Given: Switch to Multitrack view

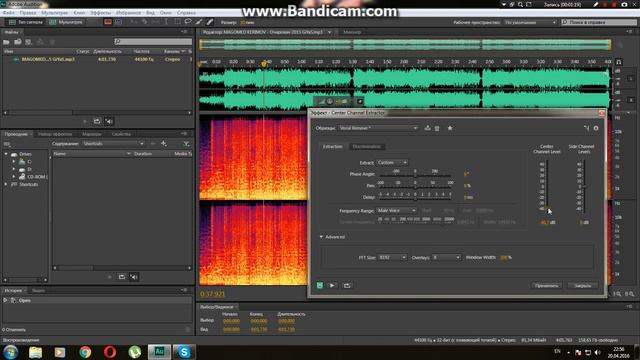Looking at the screenshot, I should [66, 22].
